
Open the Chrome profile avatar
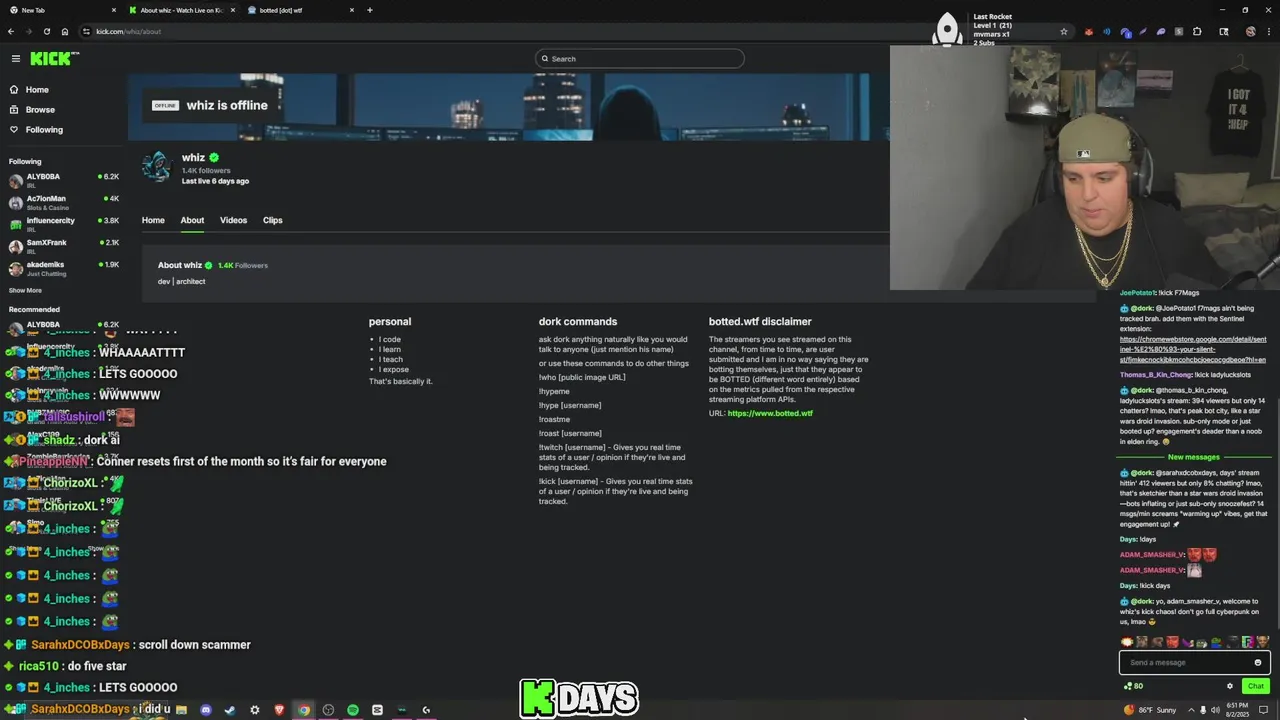(x=1251, y=32)
